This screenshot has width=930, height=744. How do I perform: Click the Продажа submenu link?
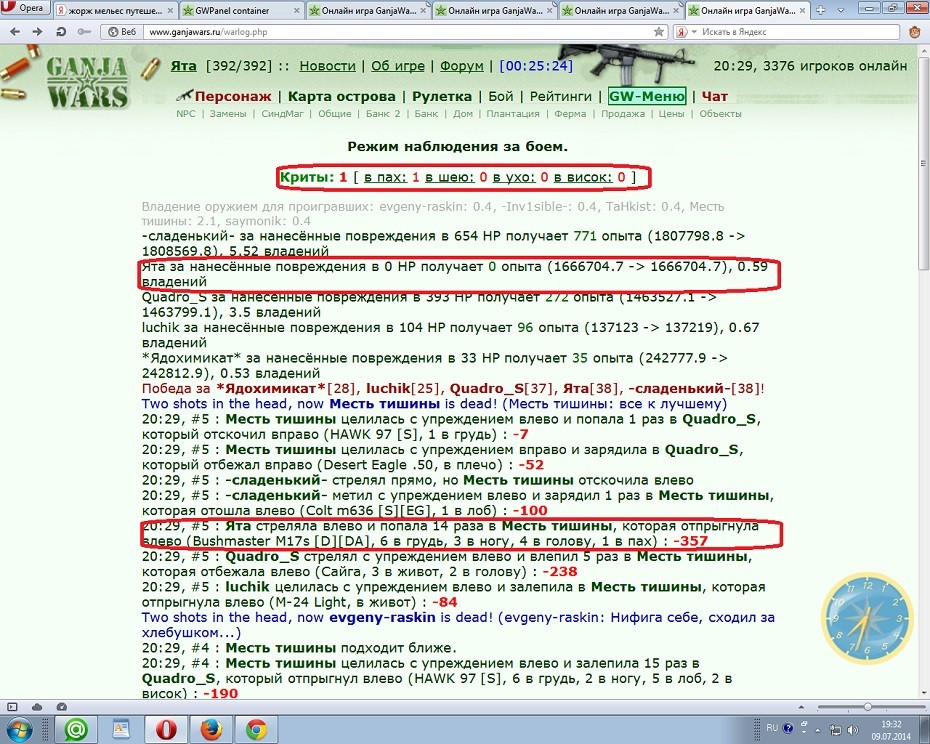click(623, 114)
